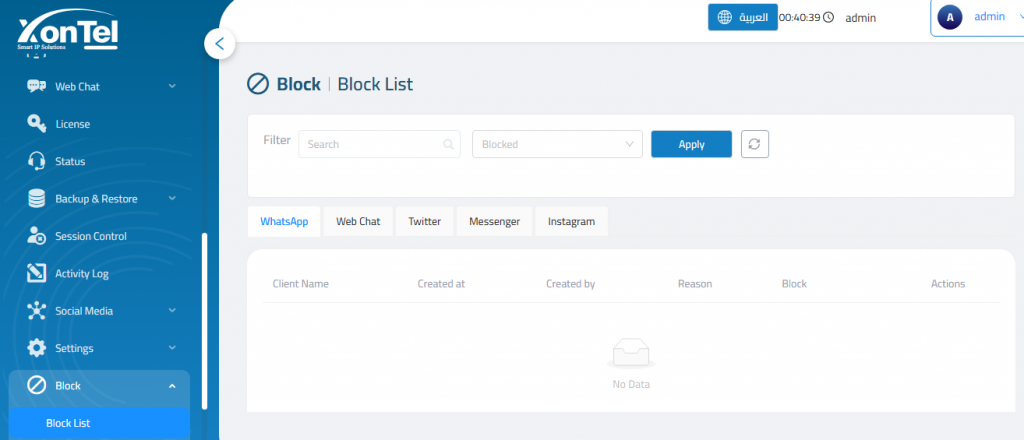The image size is (1024, 440).
Task: Expand the Web Chat menu chevron
Action: coord(172,86)
